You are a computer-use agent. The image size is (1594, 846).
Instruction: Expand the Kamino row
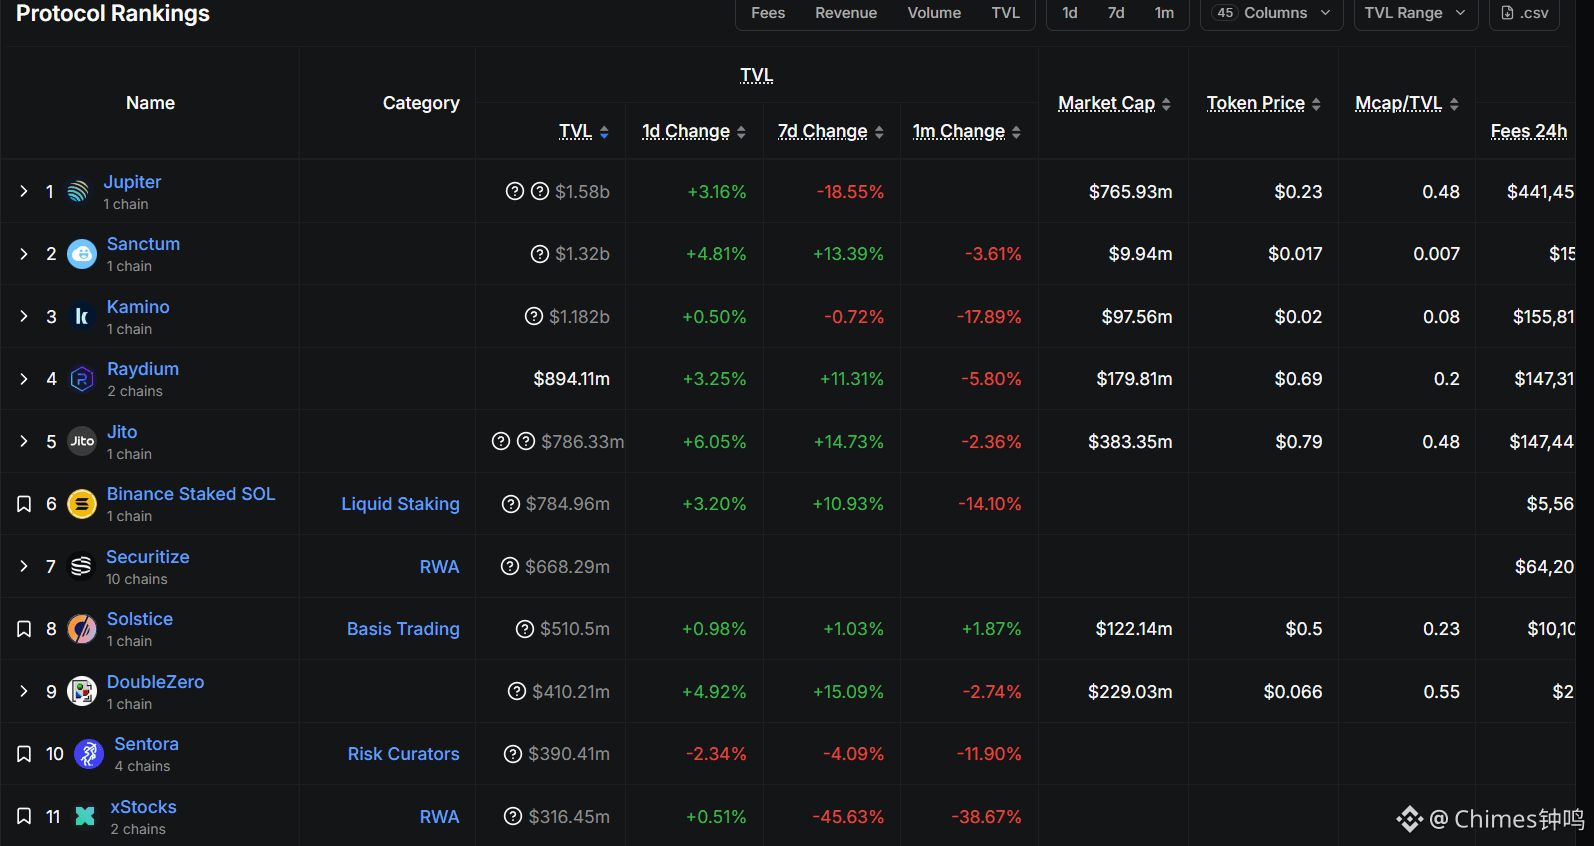[24, 317]
